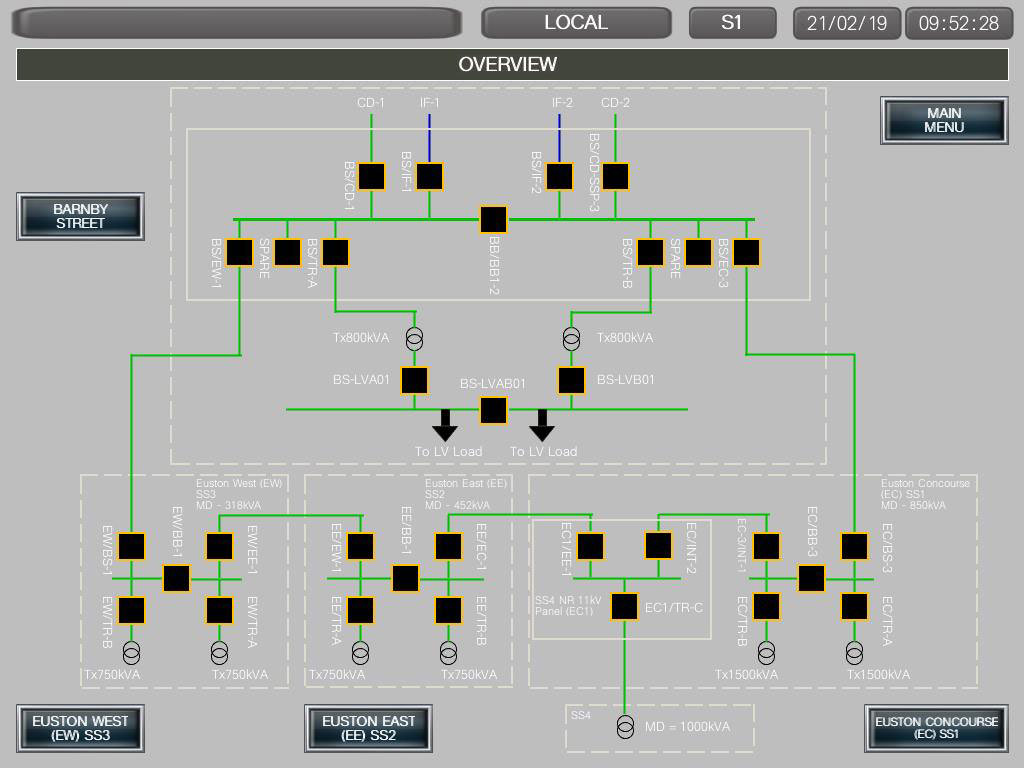Click breaker BS/EC-3
The height and width of the screenshot is (768, 1024).
tap(745, 252)
